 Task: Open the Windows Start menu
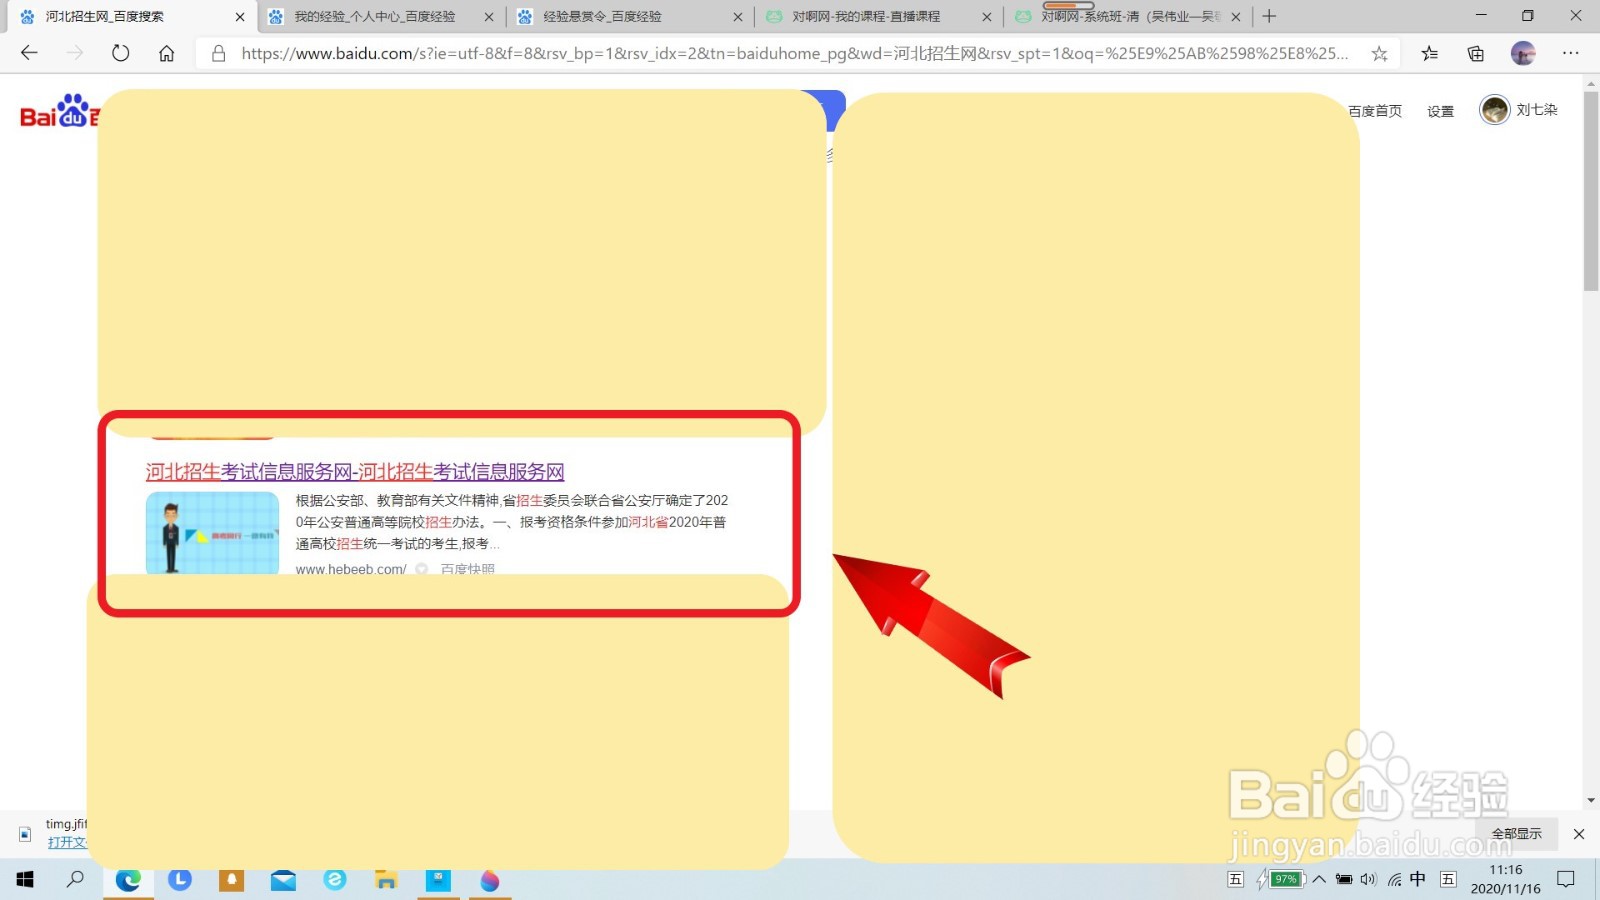coord(25,880)
